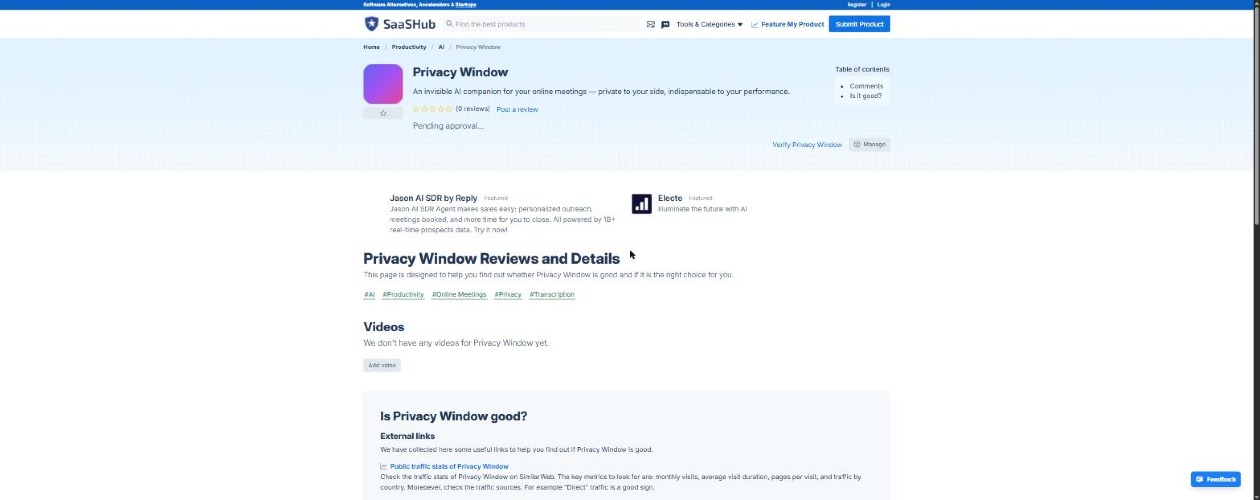1260x500 pixels.
Task: Go to AI breadcrumb
Action: pos(441,47)
